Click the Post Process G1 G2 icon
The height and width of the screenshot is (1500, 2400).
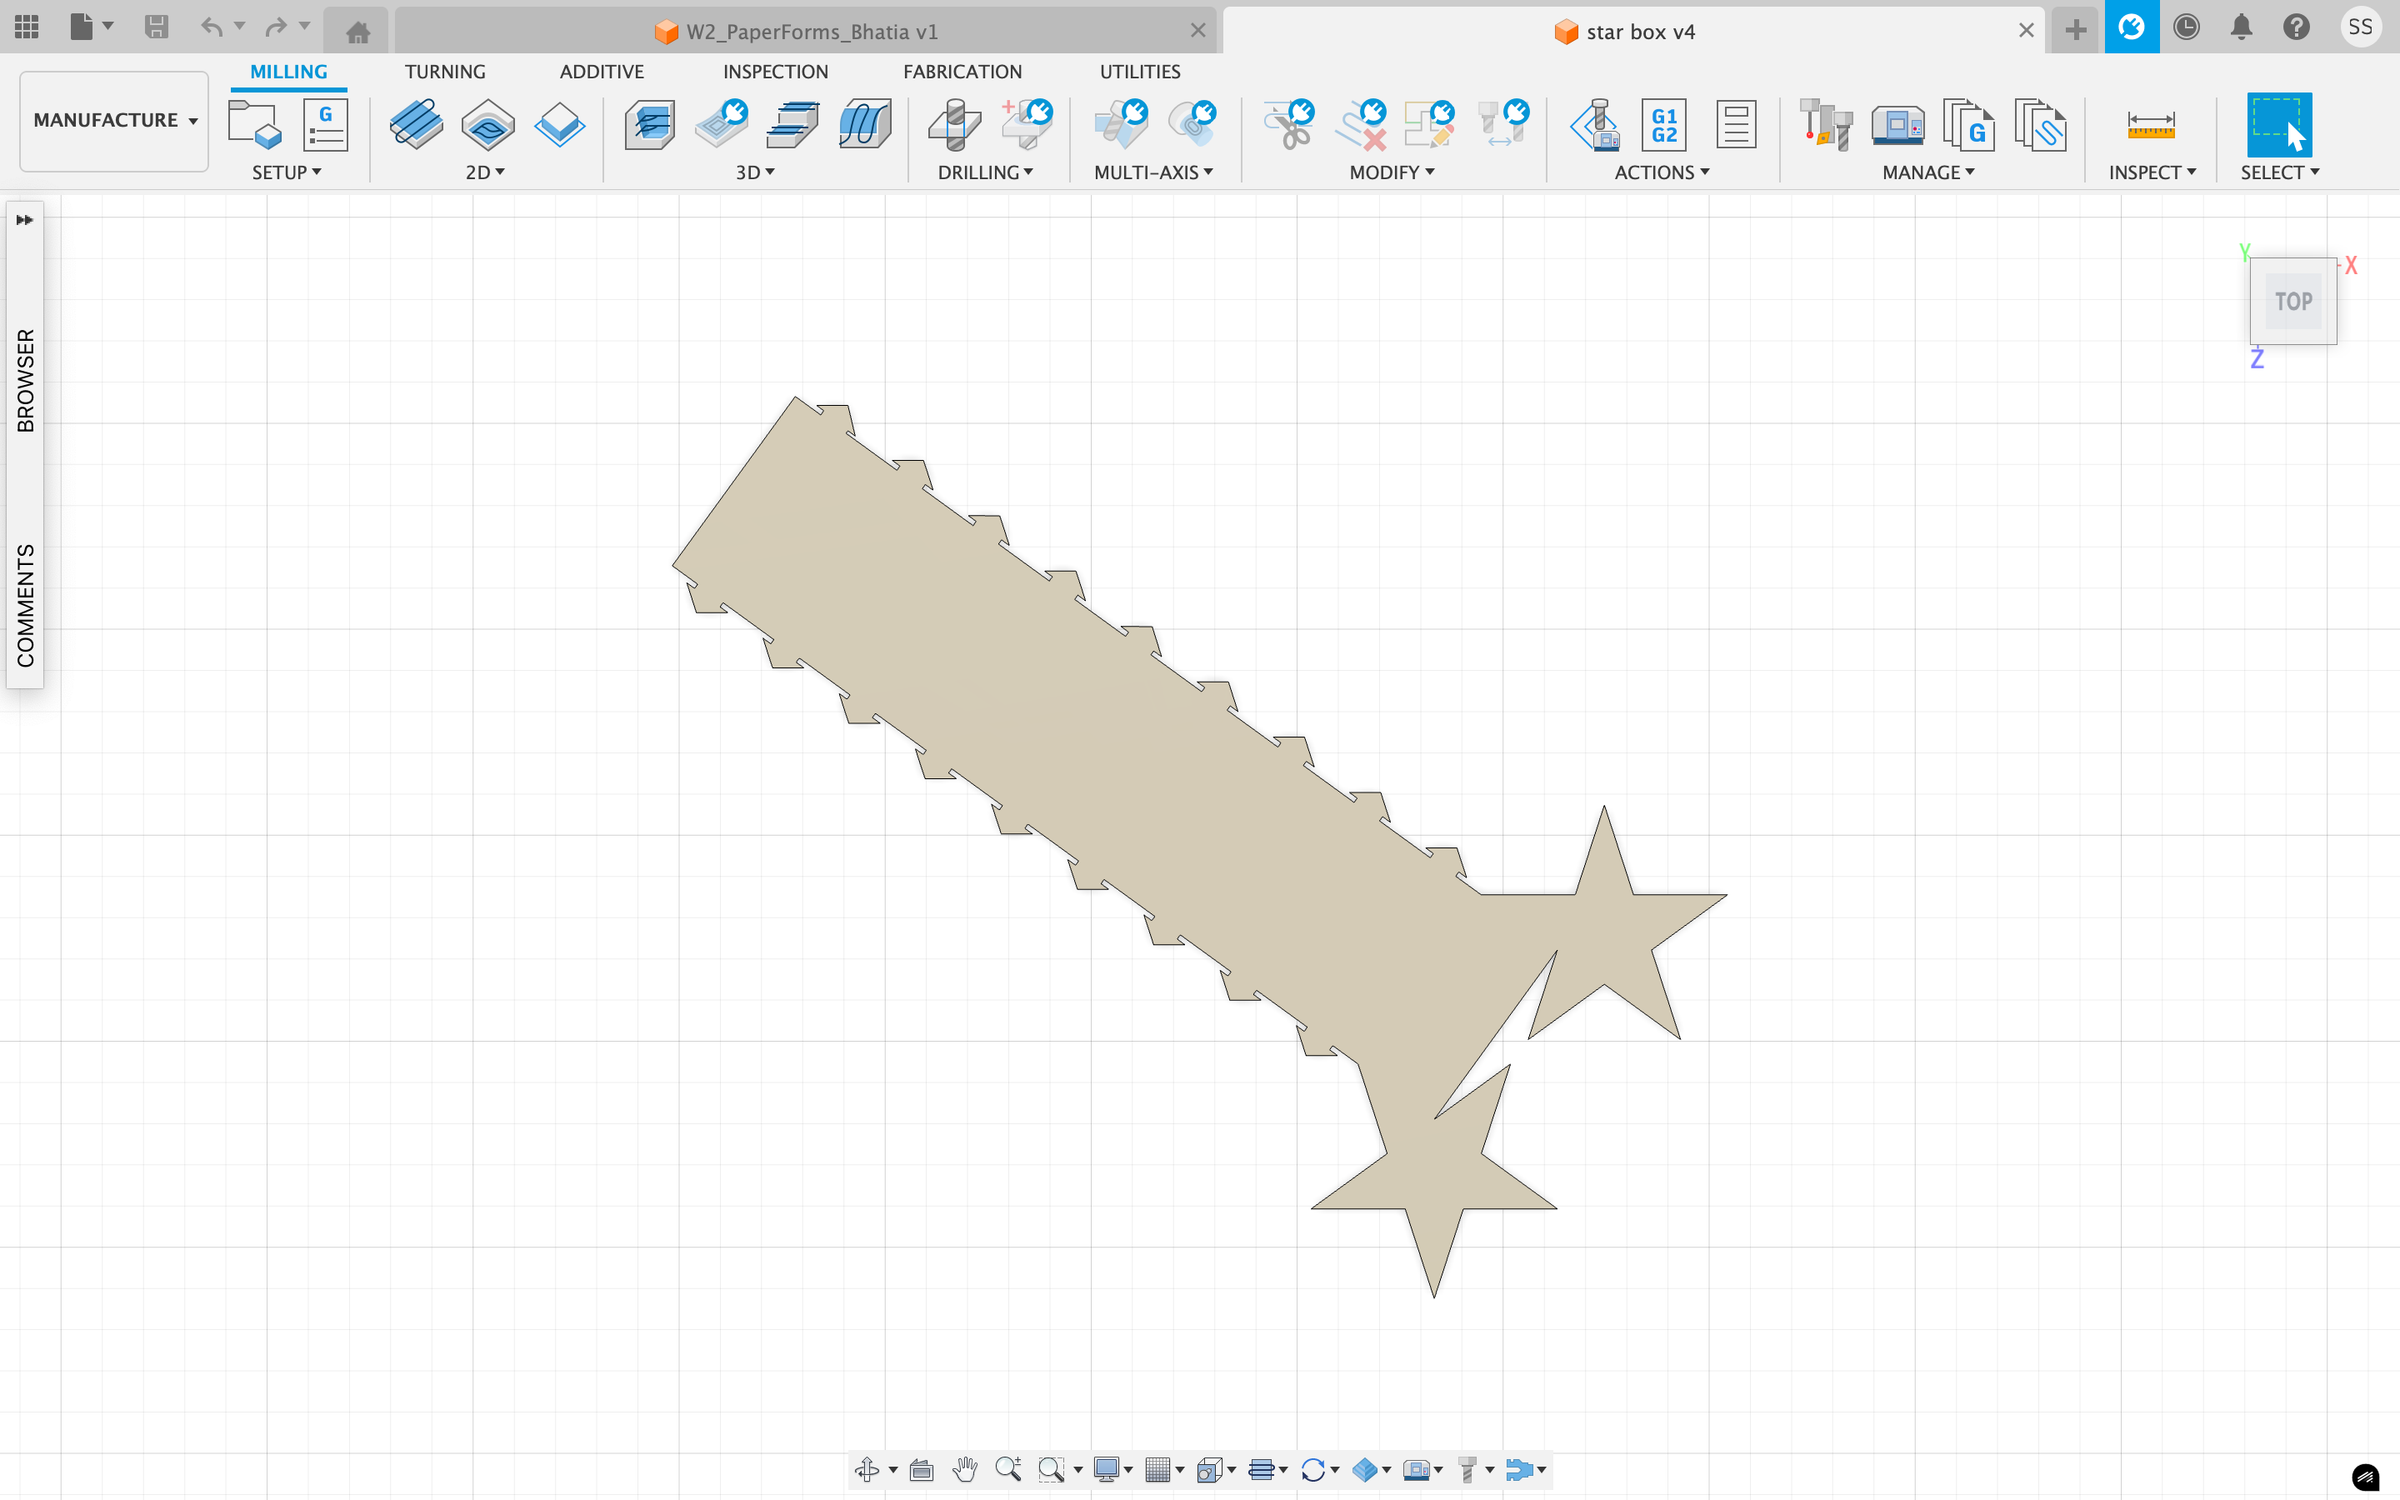tap(1664, 125)
